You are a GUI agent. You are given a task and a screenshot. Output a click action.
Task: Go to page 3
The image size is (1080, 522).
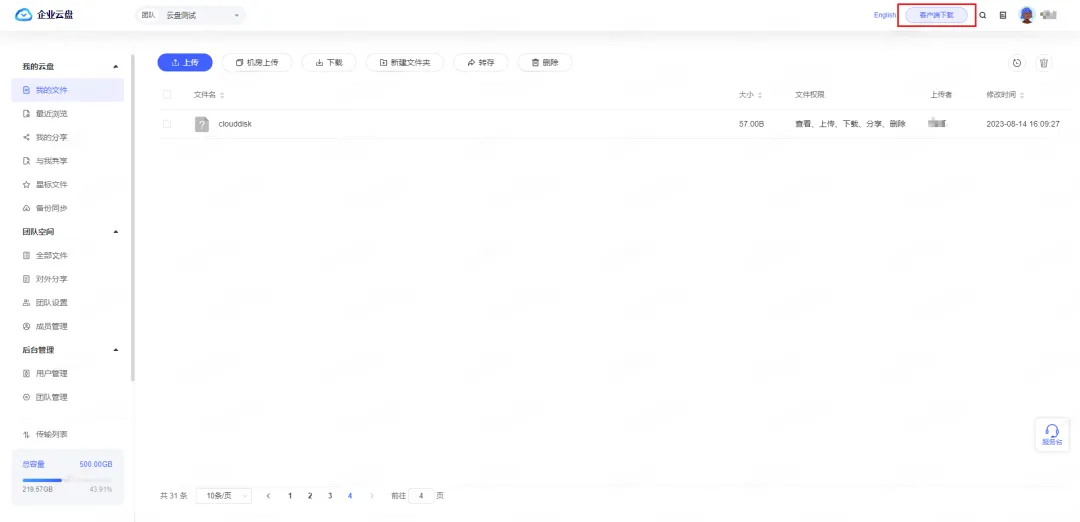(330, 495)
